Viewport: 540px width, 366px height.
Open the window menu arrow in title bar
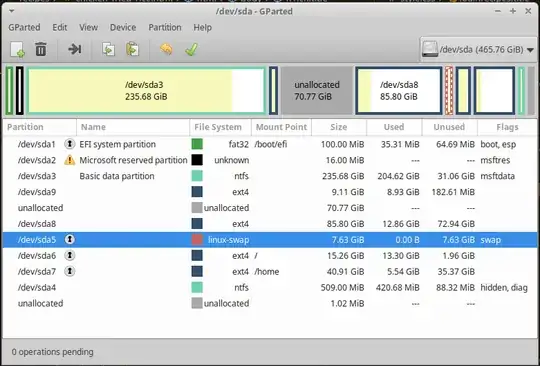[x=11, y=11]
